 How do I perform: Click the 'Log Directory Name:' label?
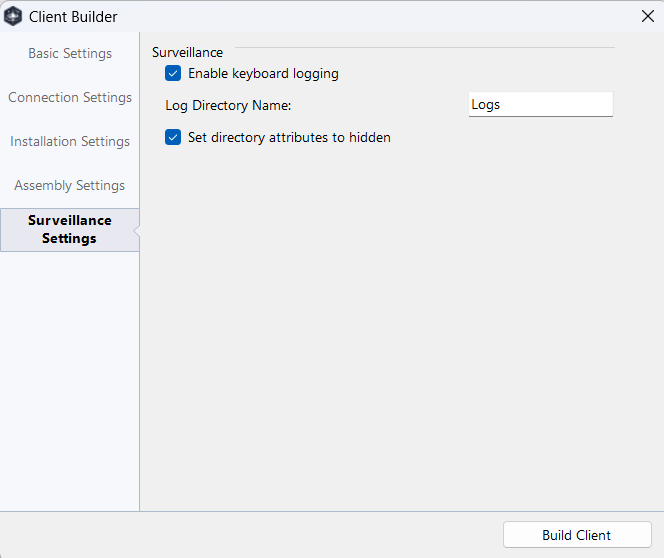pos(228,105)
